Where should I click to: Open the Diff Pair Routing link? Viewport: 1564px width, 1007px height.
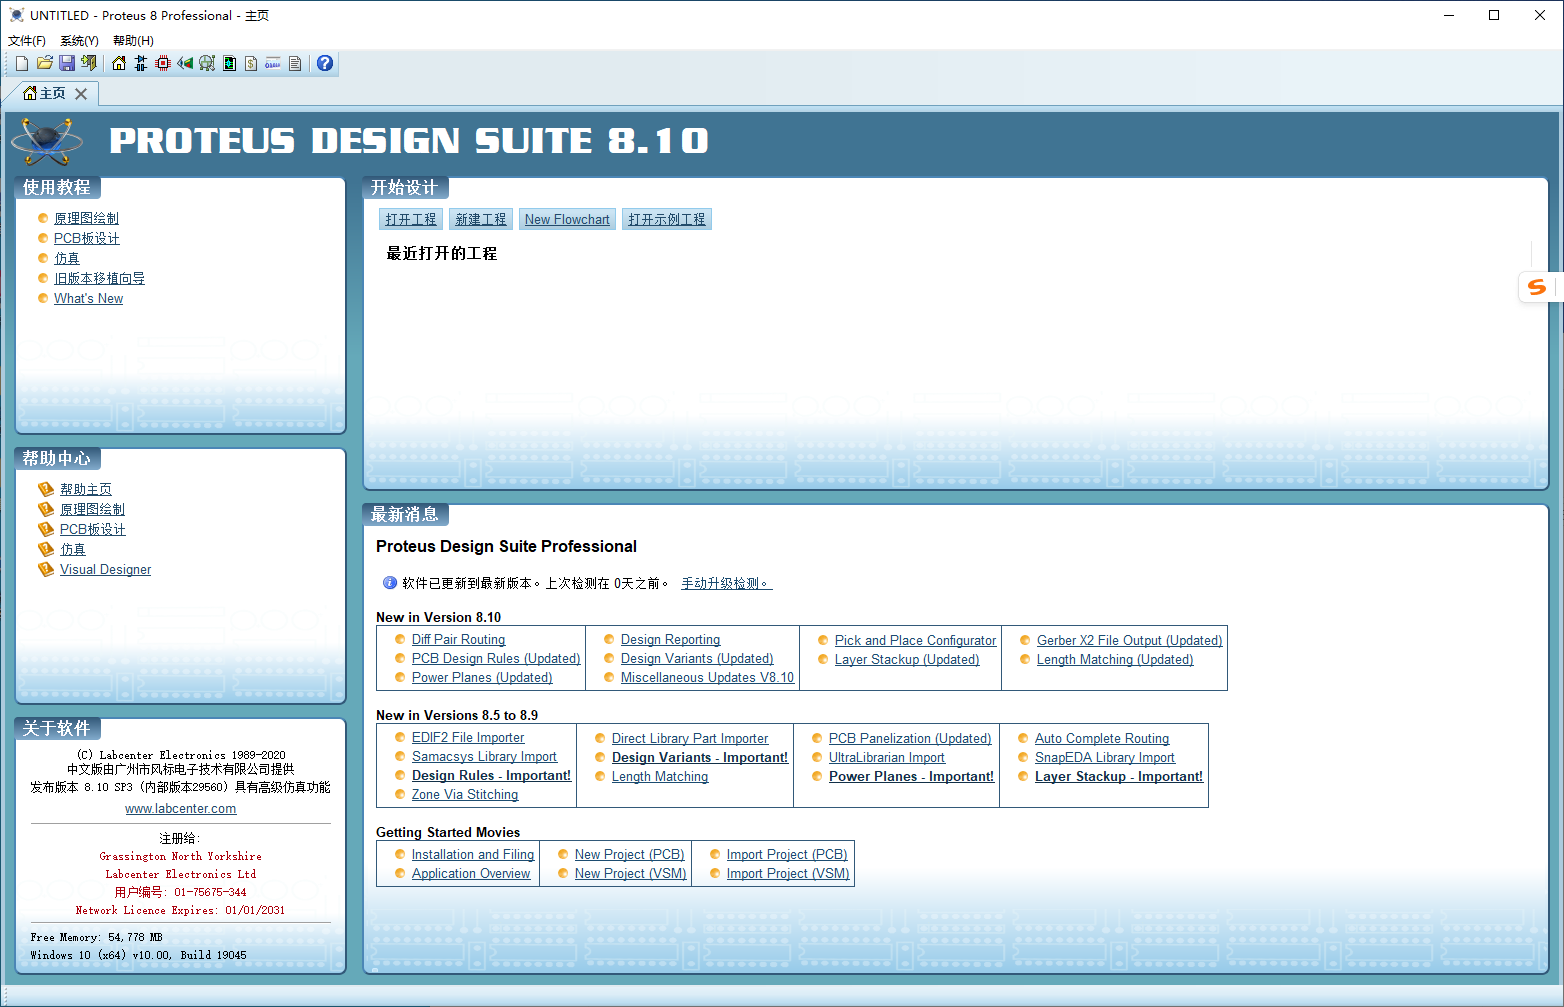tap(458, 639)
